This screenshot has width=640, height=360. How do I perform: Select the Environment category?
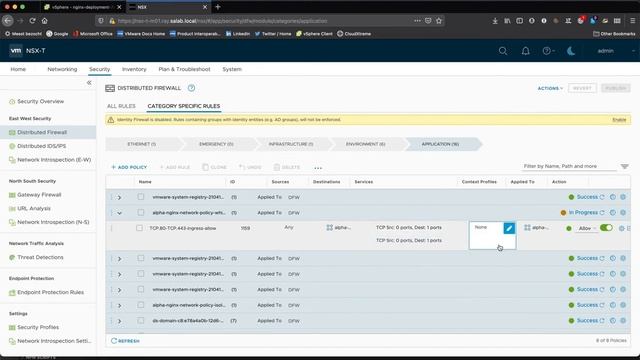tap(365, 144)
